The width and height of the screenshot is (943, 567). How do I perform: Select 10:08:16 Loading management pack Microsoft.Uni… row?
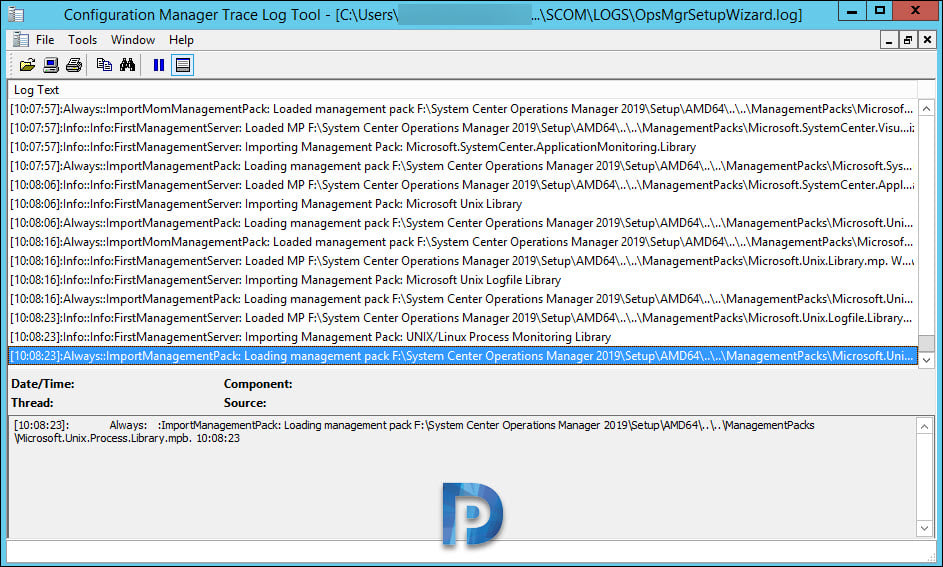462,299
